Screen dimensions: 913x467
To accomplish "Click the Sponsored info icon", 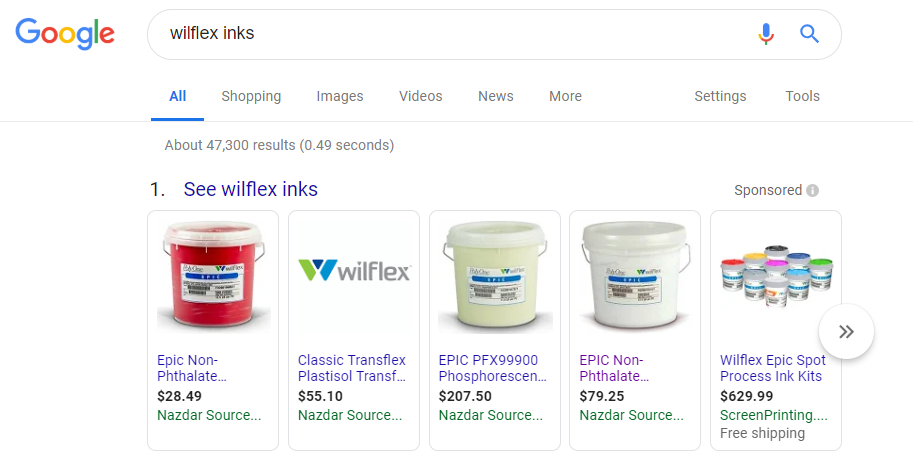I will click(812, 190).
